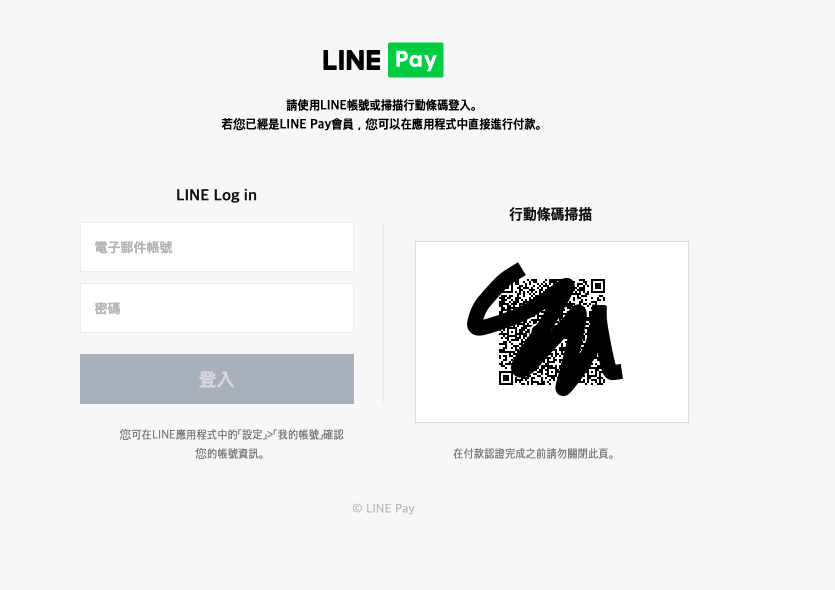
Task: Click the 行動條碼掃描 heading
Action: pos(551,214)
